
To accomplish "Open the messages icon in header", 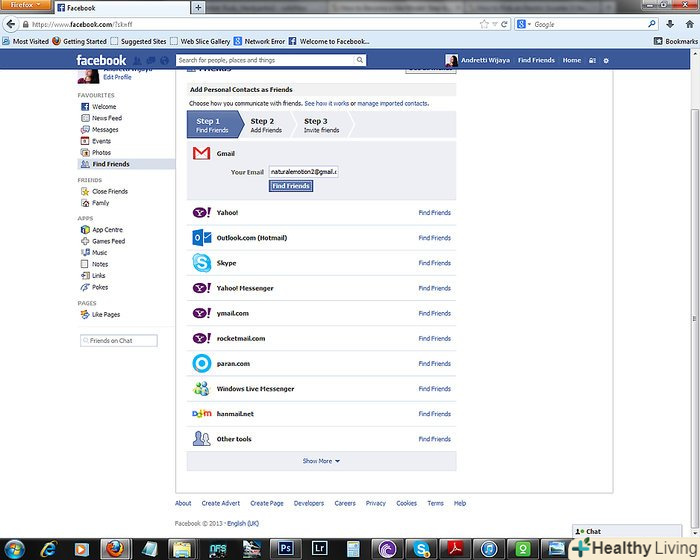I will [151, 60].
